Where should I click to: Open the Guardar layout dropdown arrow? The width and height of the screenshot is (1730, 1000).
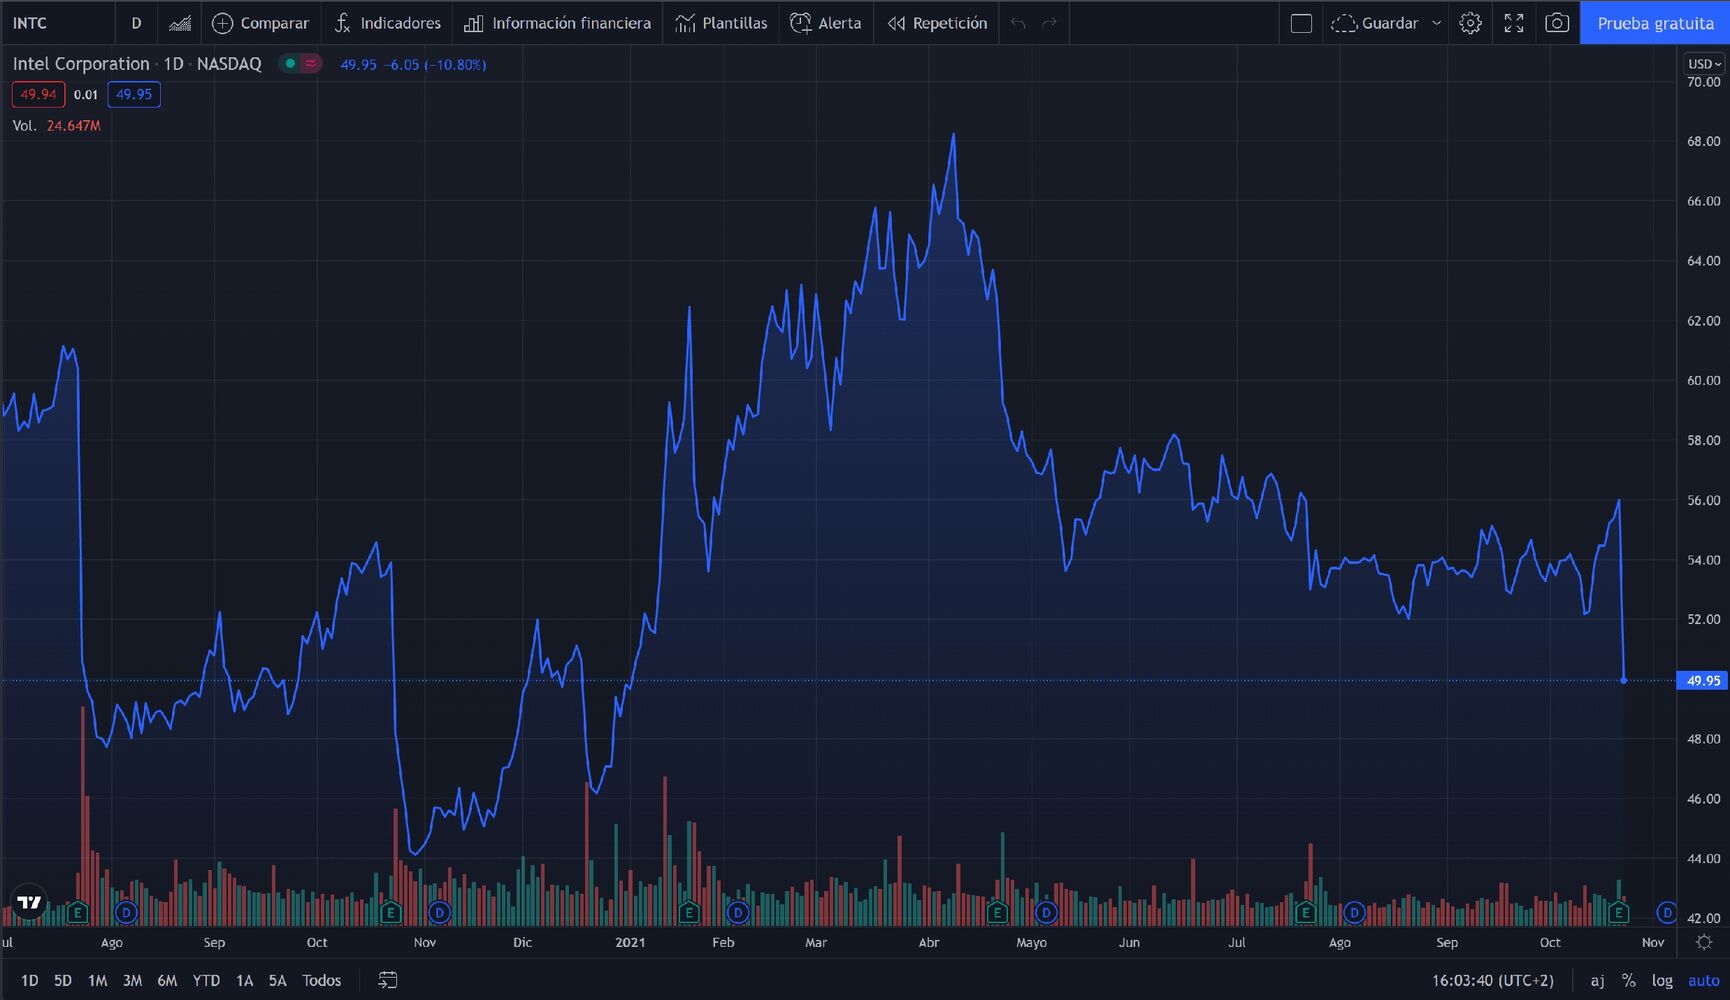tap(1438, 23)
